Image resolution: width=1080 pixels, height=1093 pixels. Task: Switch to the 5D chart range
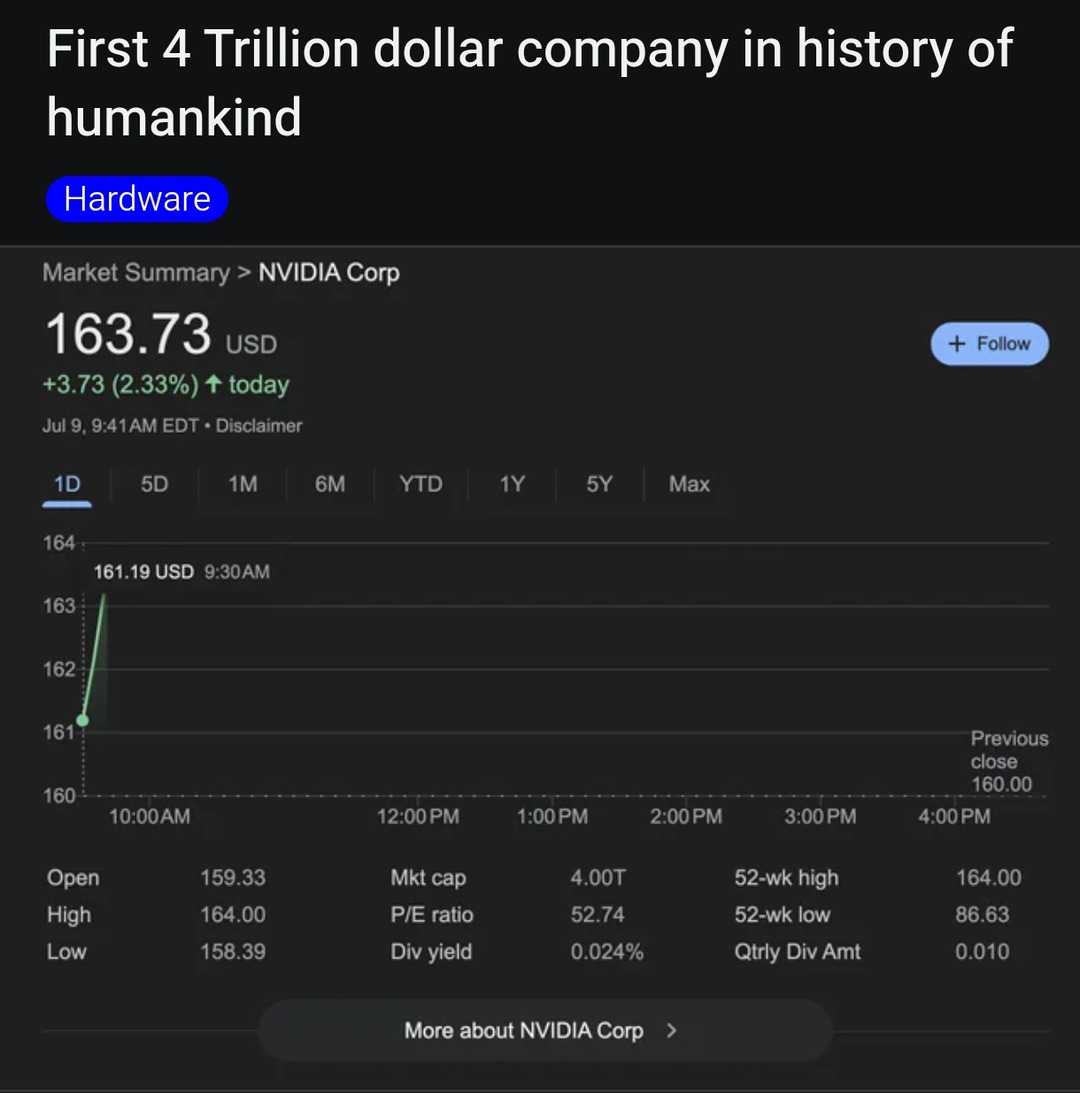[154, 485]
